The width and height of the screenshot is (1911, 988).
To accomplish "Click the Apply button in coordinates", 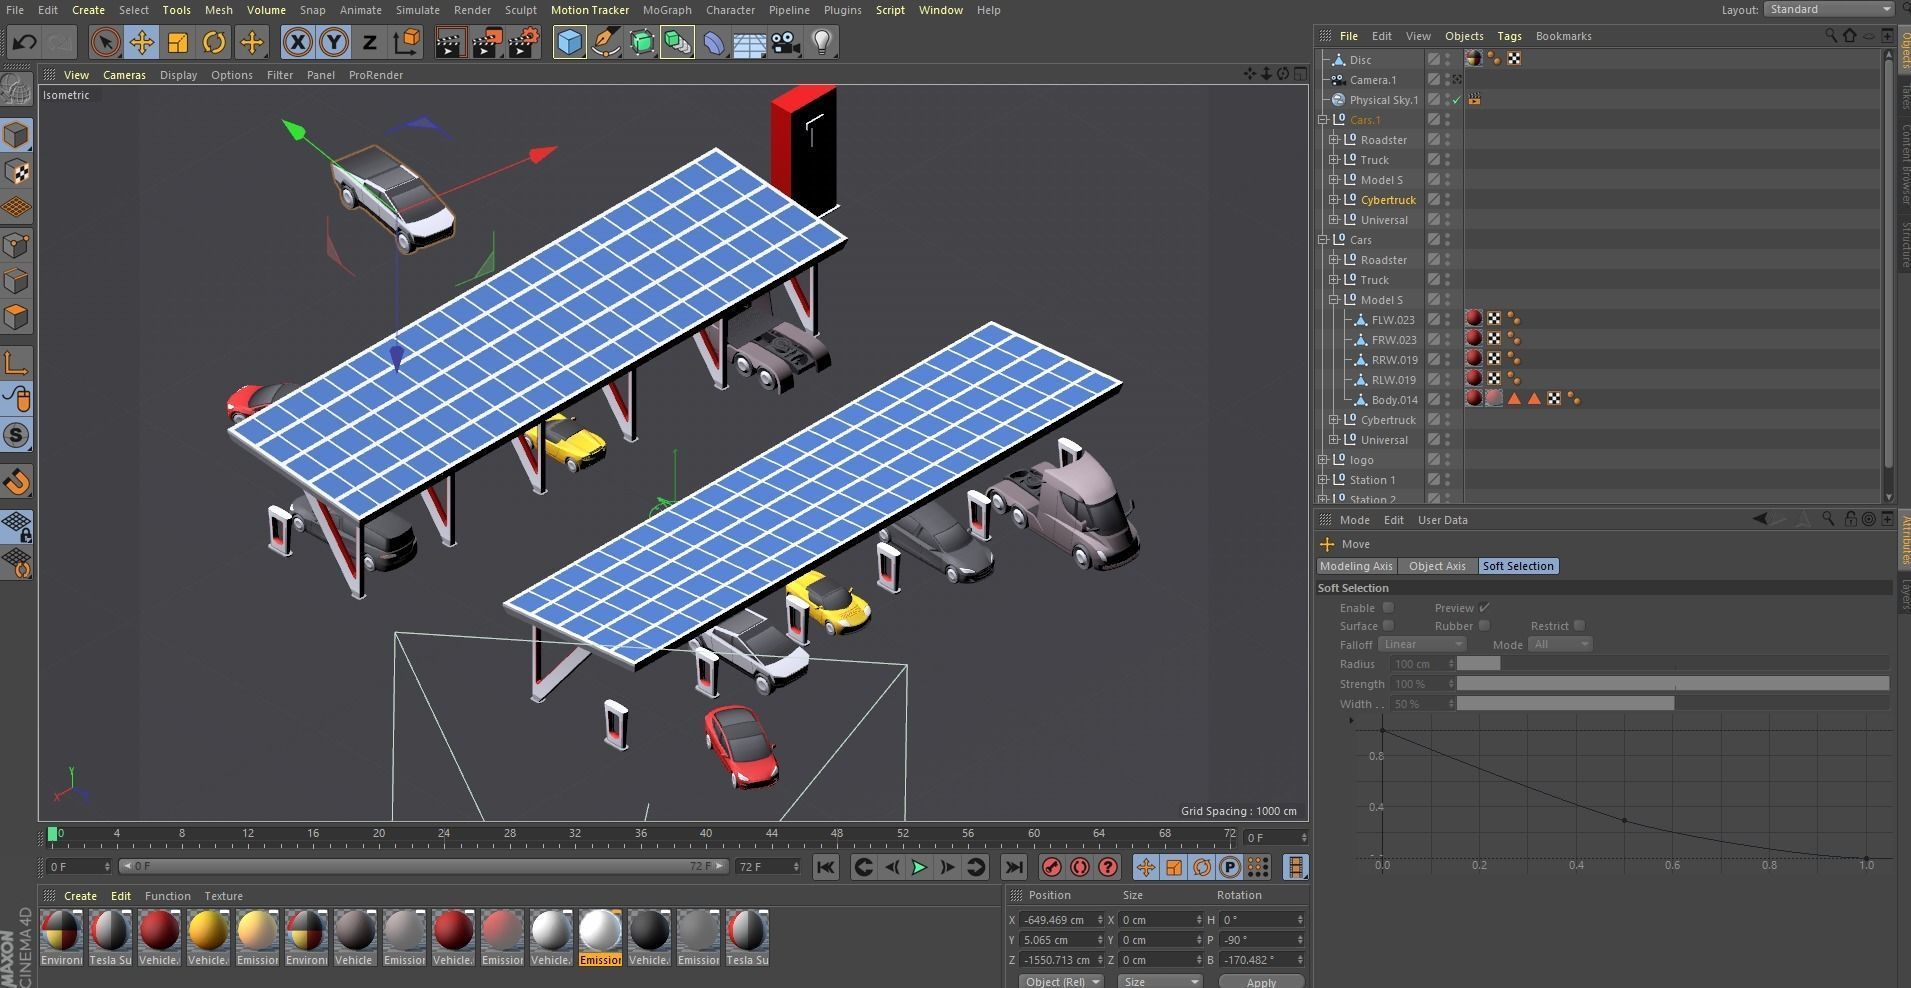I will coord(1261,982).
